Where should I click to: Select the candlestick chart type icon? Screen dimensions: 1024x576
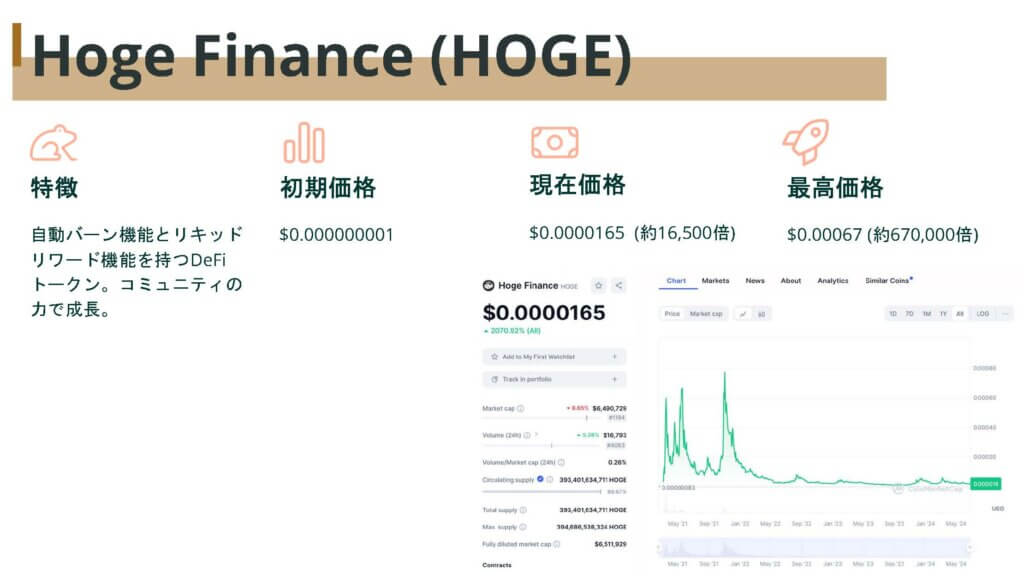(761, 314)
